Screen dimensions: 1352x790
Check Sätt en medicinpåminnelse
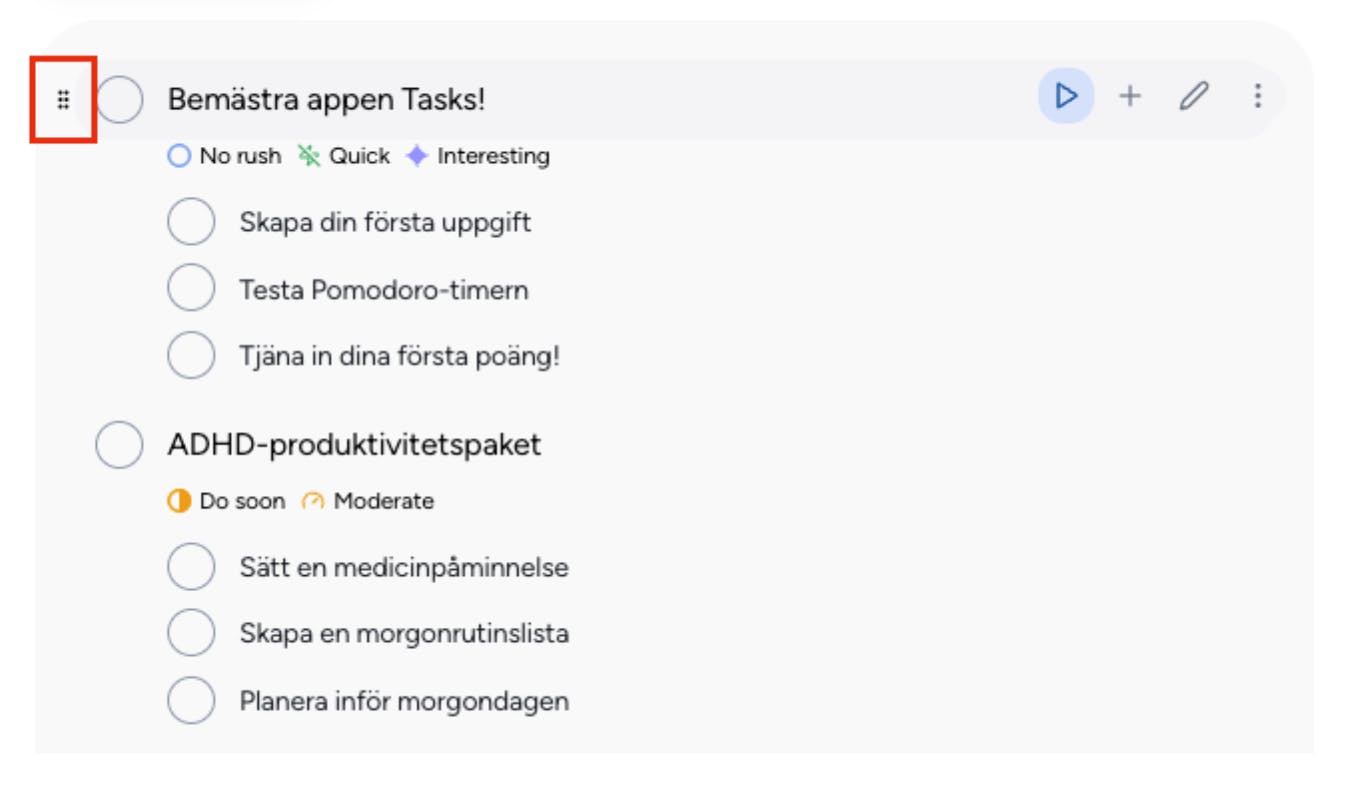pos(191,567)
